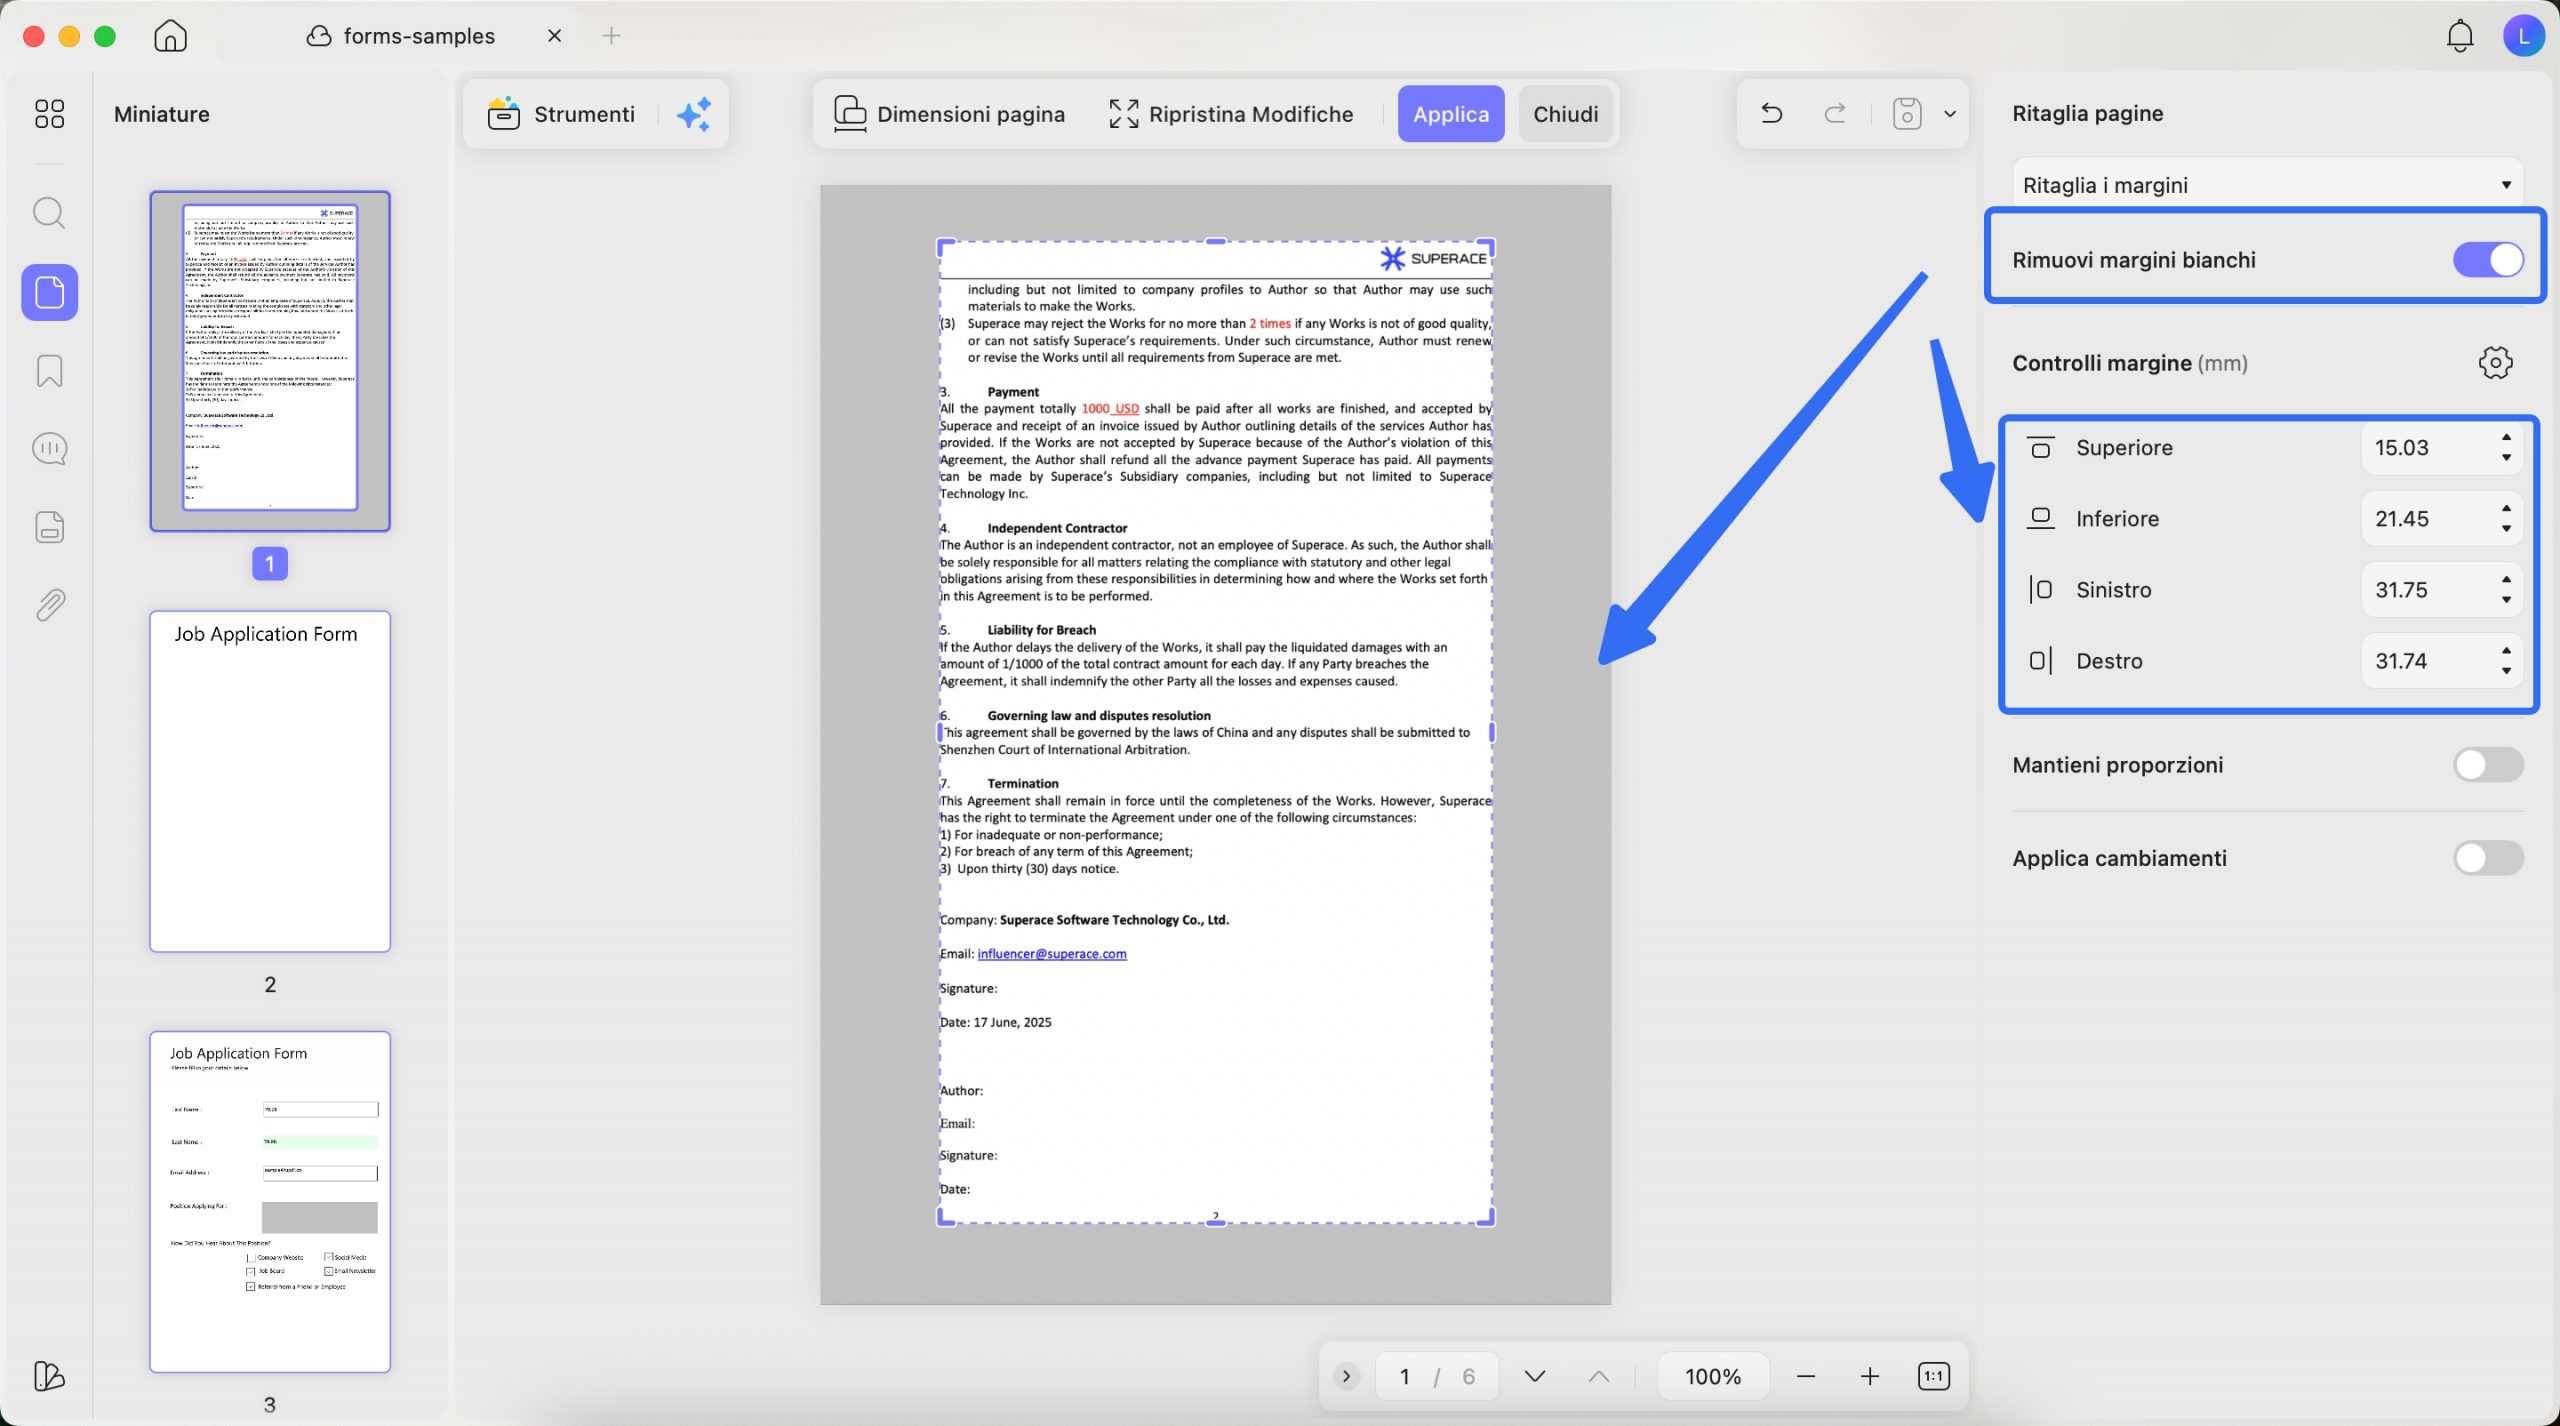Select the page organization sidebar icon
2560x1426 pixels.
click(x=50, y=293)
